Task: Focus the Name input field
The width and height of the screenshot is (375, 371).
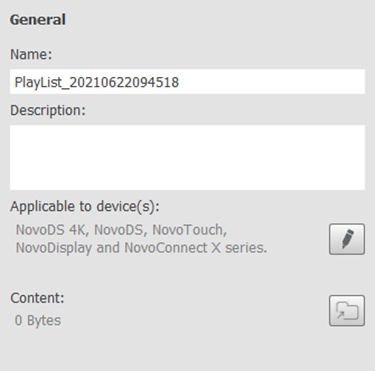Action: click(x=187, y=82)
